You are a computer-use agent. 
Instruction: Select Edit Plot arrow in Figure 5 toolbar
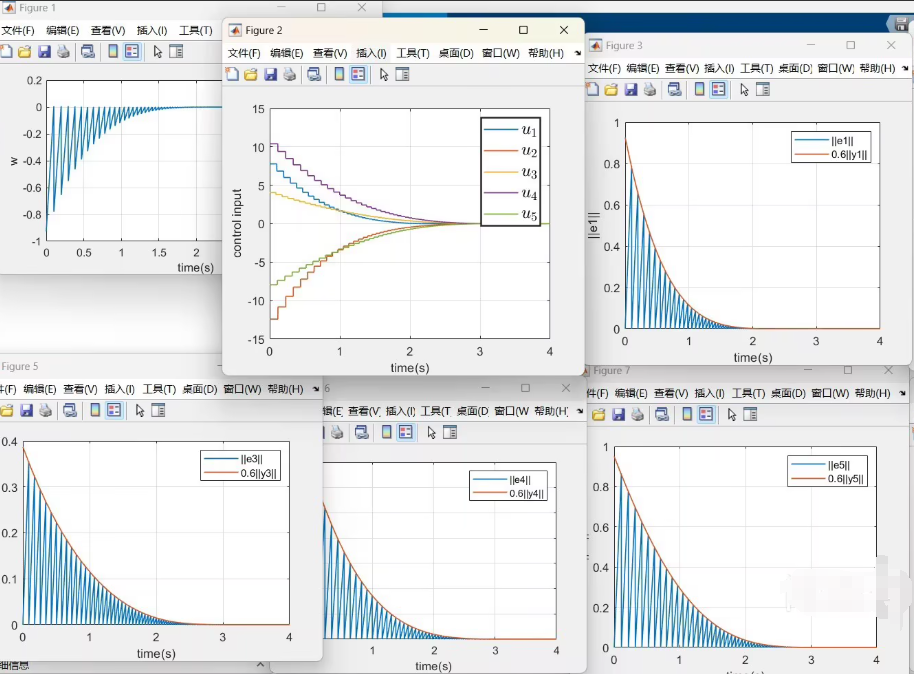pyautogui.click(x=140, y=410)
